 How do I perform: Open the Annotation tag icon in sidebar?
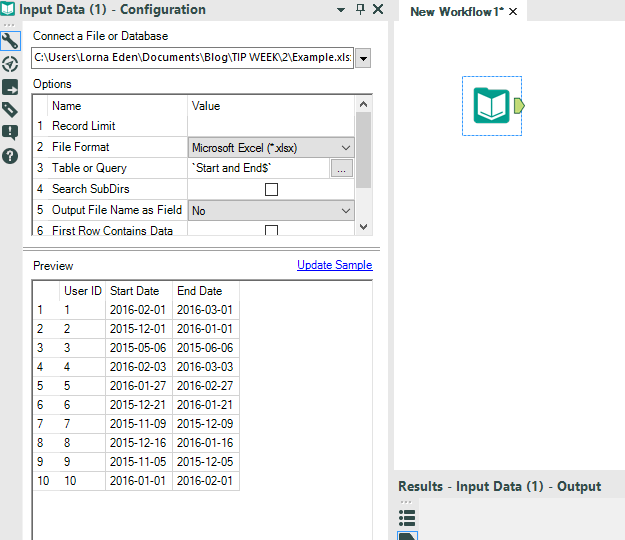click(x=10, y=110)
